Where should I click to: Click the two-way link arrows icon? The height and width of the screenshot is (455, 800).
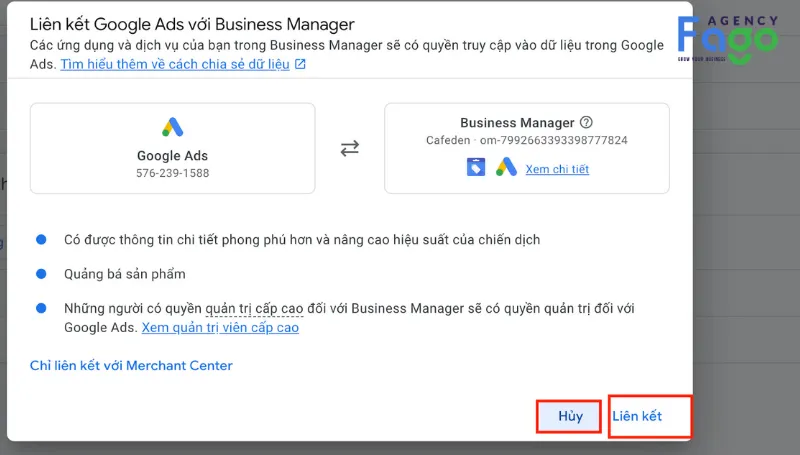point(350,148)
